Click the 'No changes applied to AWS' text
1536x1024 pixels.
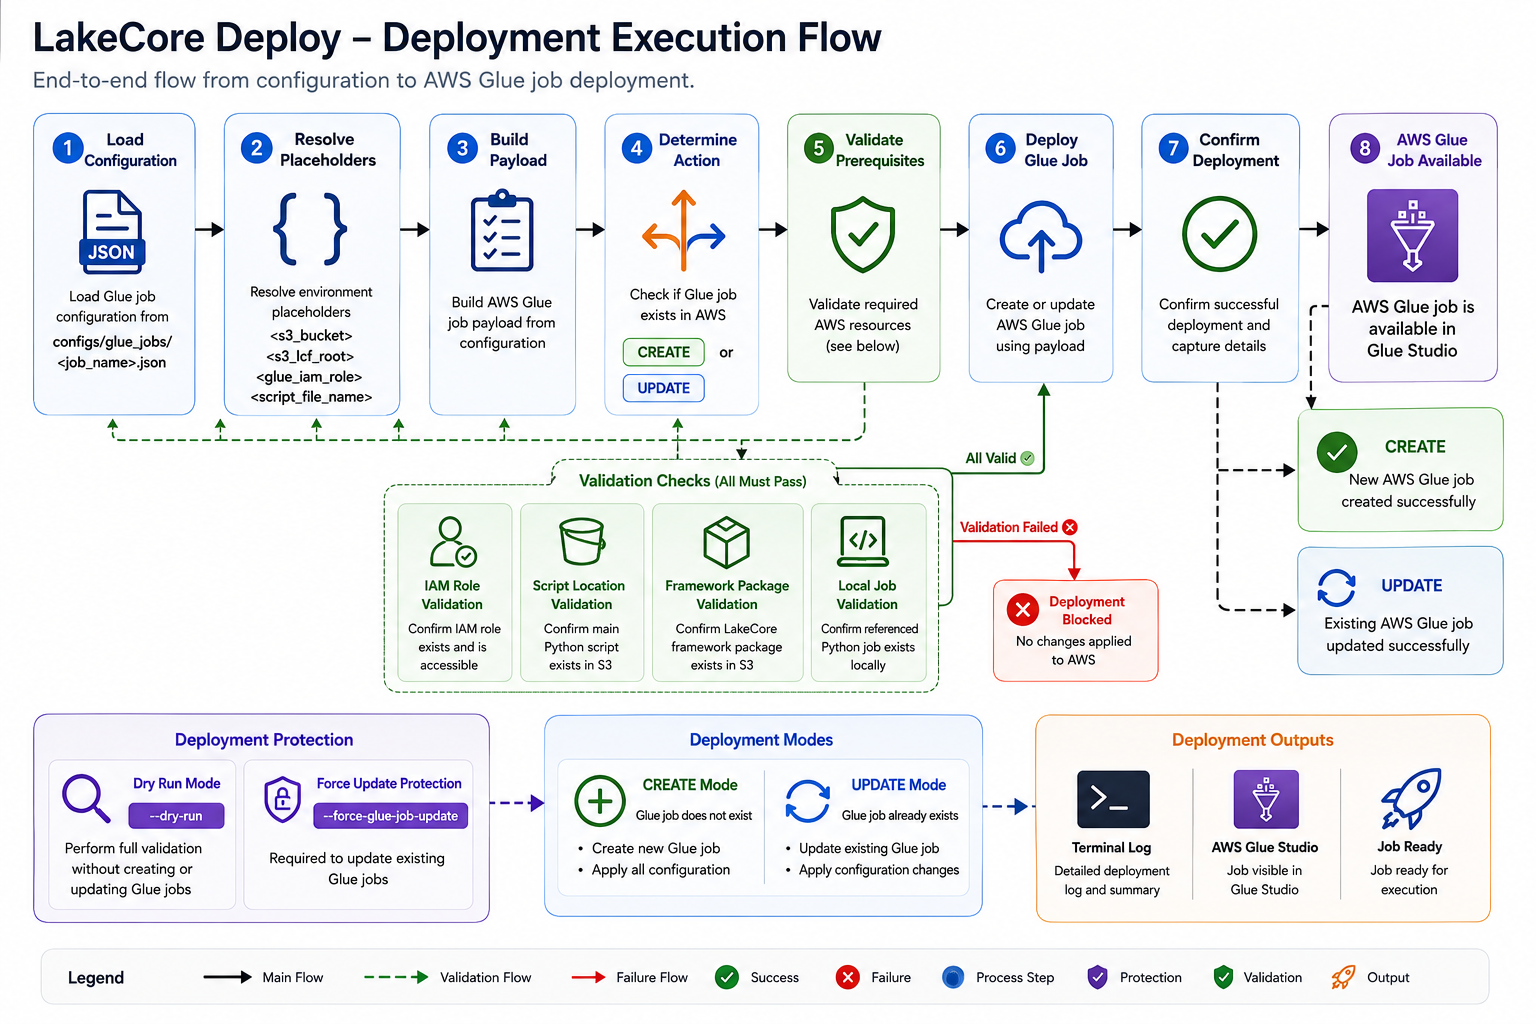[x=1074, y=650]
